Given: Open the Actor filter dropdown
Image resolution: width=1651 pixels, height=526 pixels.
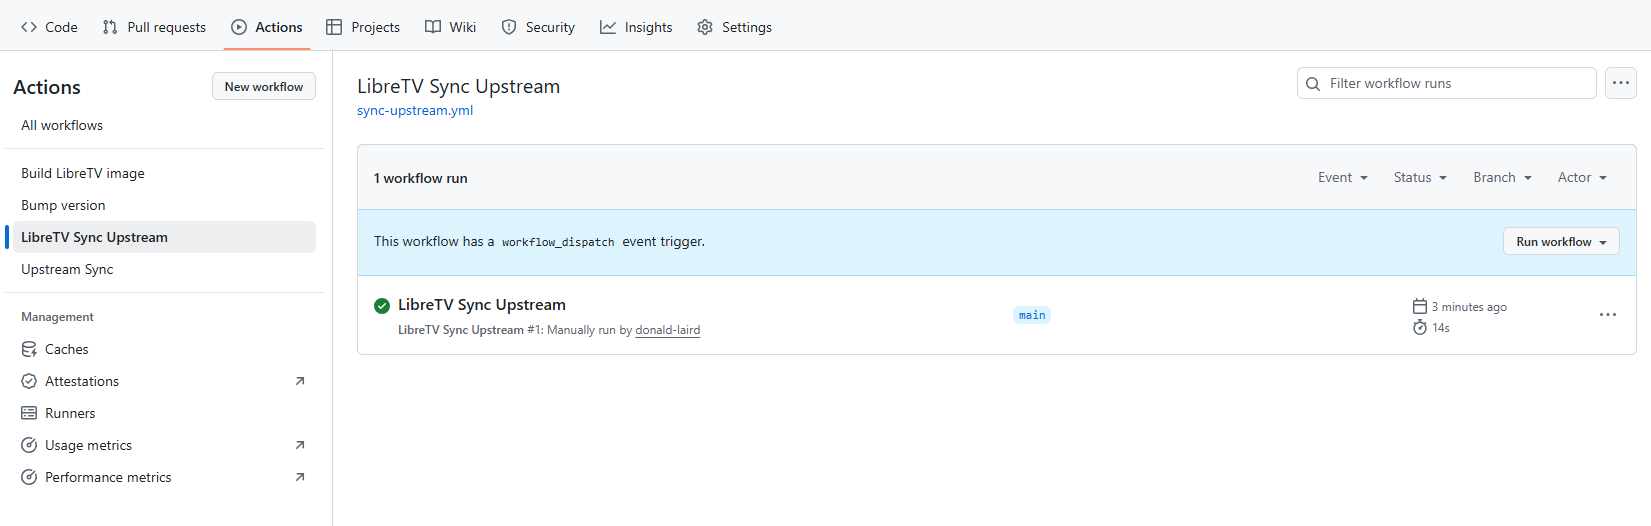Looking at the screenshot, I should 1582,178.
